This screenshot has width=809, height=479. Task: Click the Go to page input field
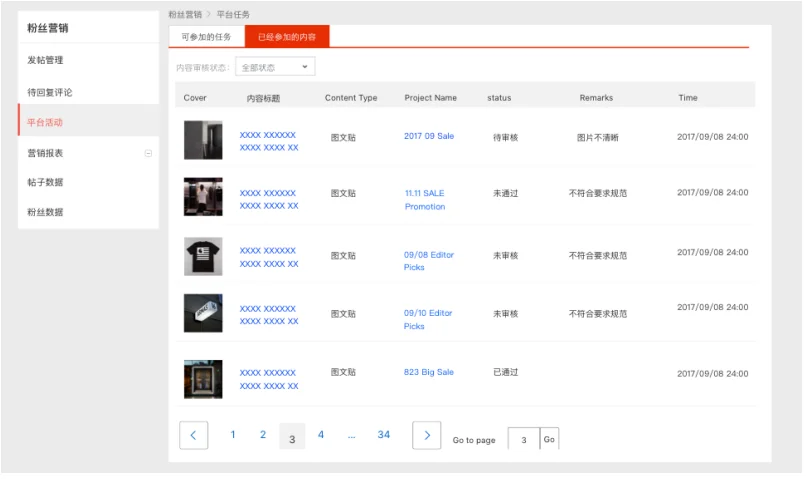(524, 439)
